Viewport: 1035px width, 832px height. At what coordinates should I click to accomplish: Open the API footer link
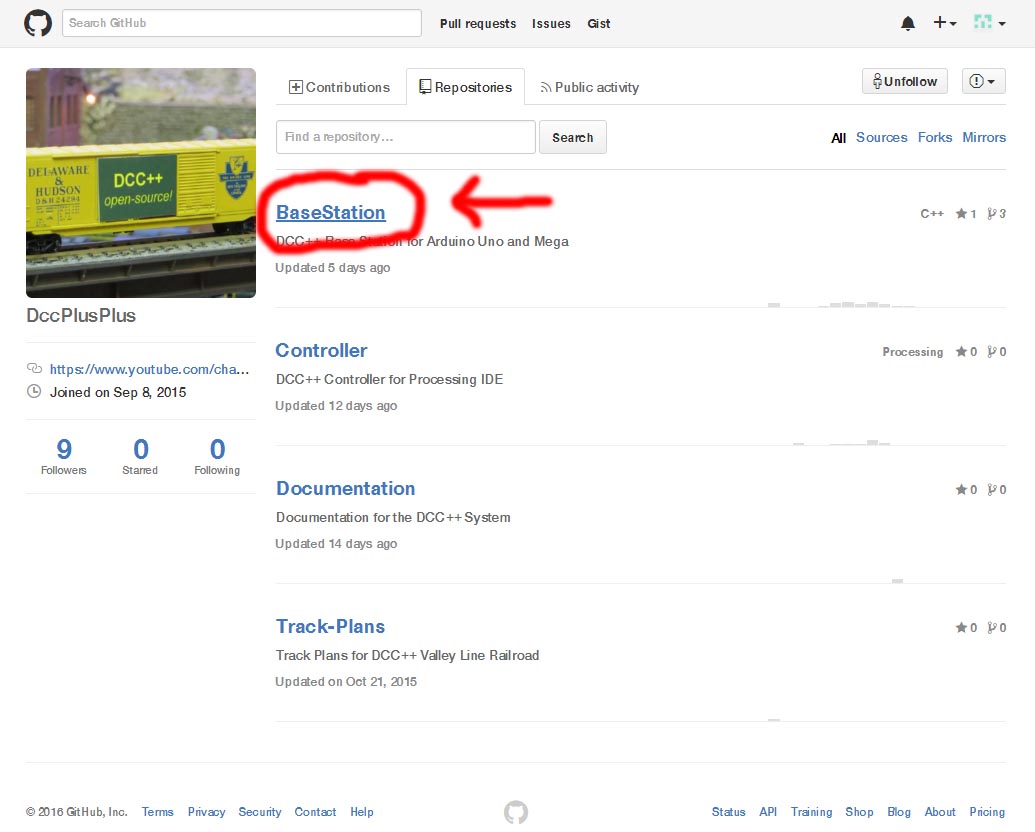768,812
